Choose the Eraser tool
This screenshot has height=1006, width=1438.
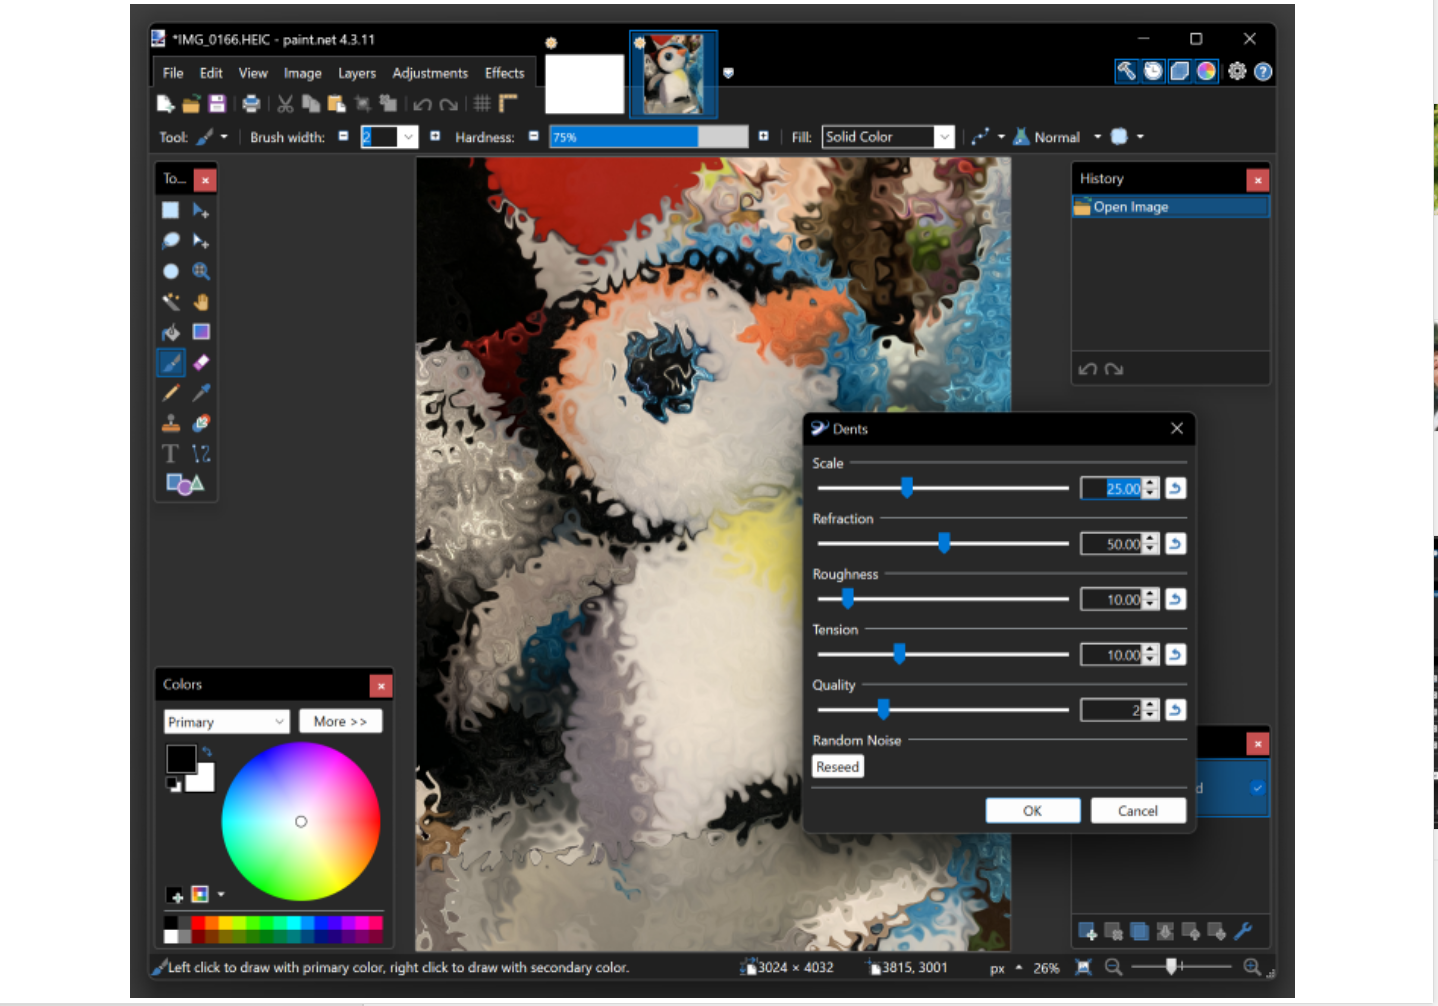click(x=200, y=362)
